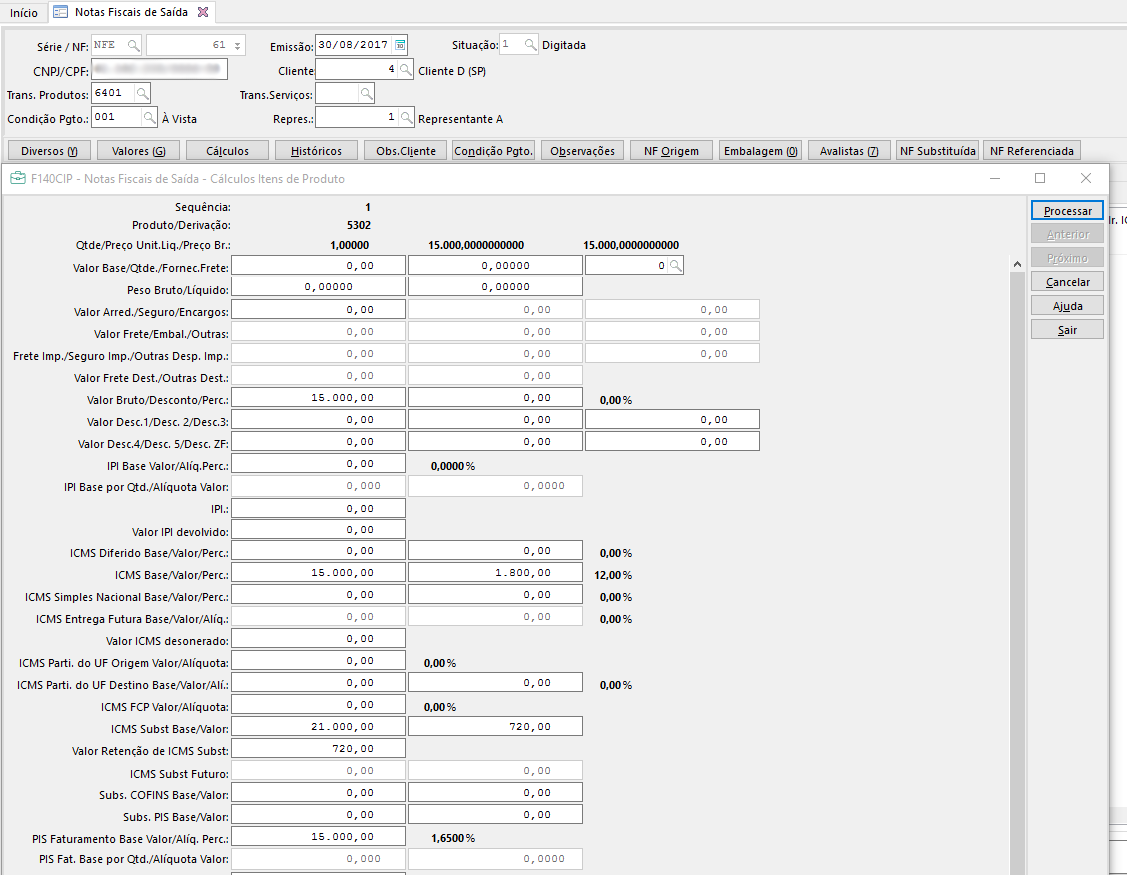Click the ICMS Subst Base value field
The width and height of the screenshot is (1127, 875).
318,727
